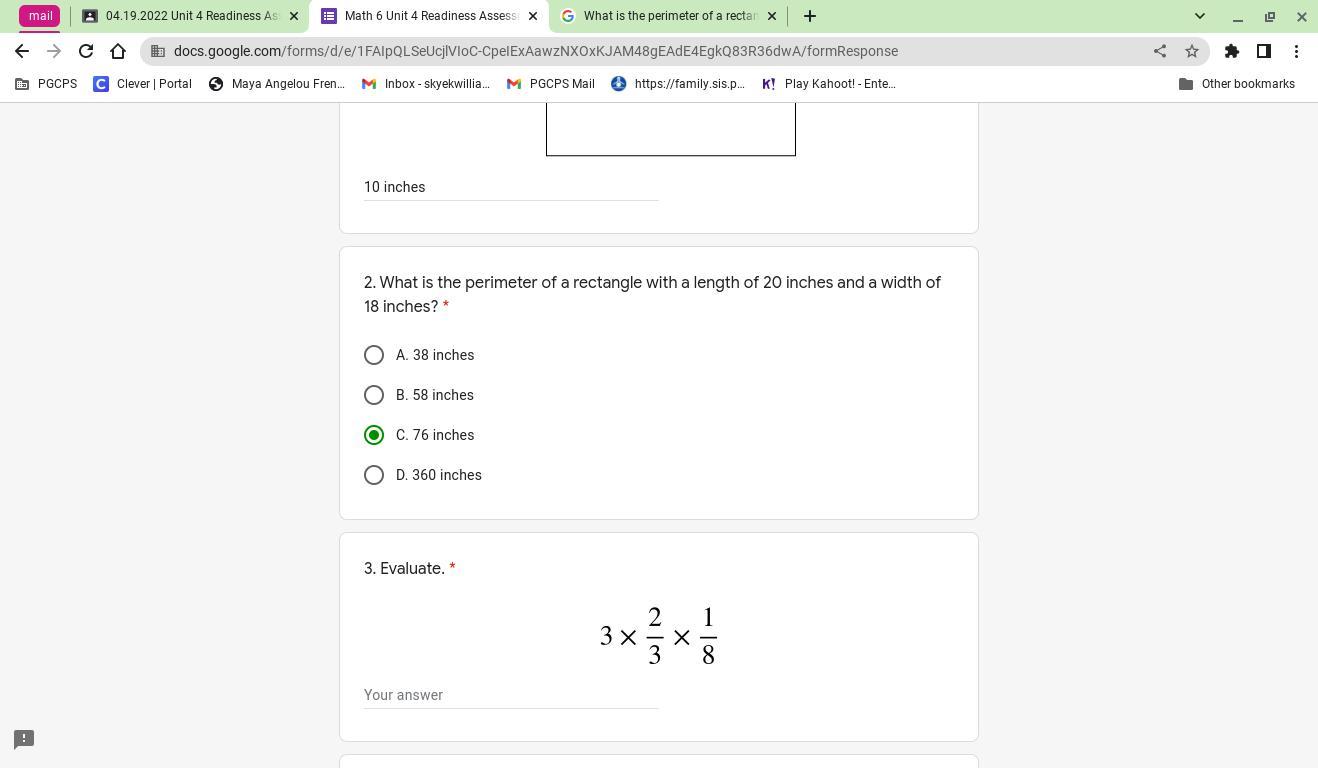Click the answer field for question 3
The height and width of the screenshot is (768, 1318).
511,695
